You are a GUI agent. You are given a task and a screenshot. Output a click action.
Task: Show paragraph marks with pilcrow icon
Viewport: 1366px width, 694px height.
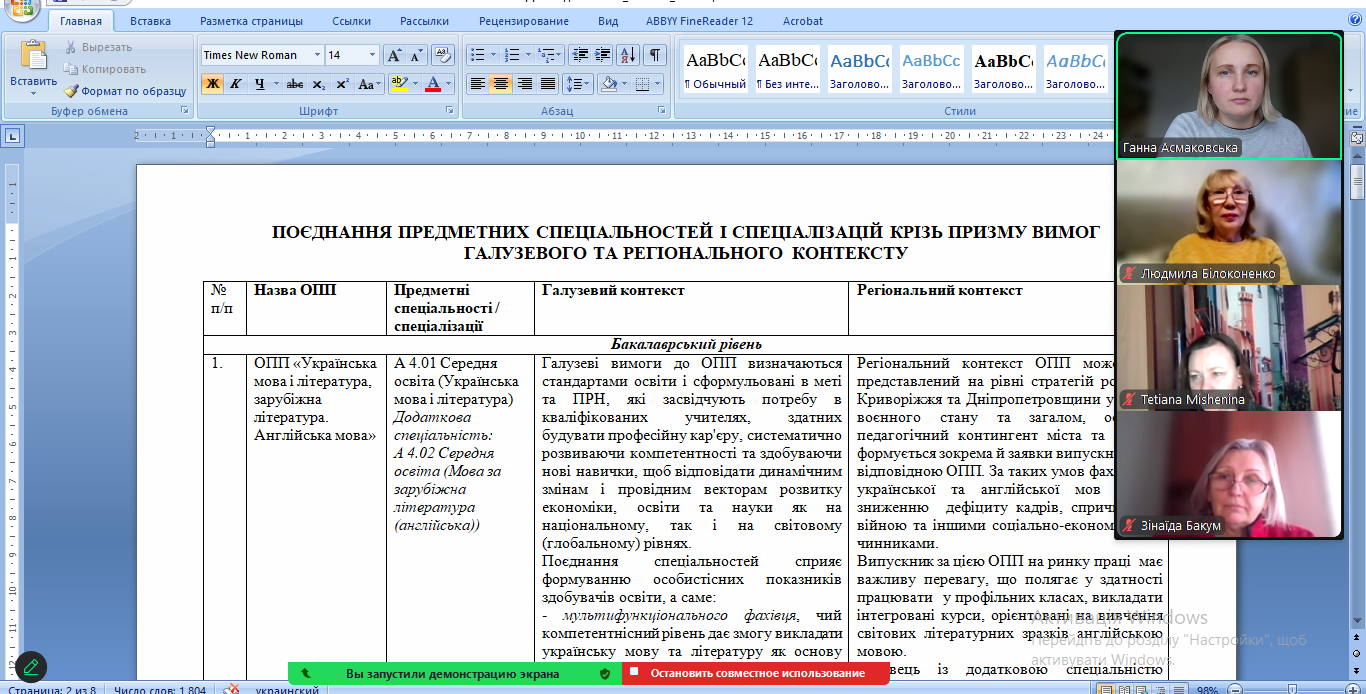[x=654, y=55]
